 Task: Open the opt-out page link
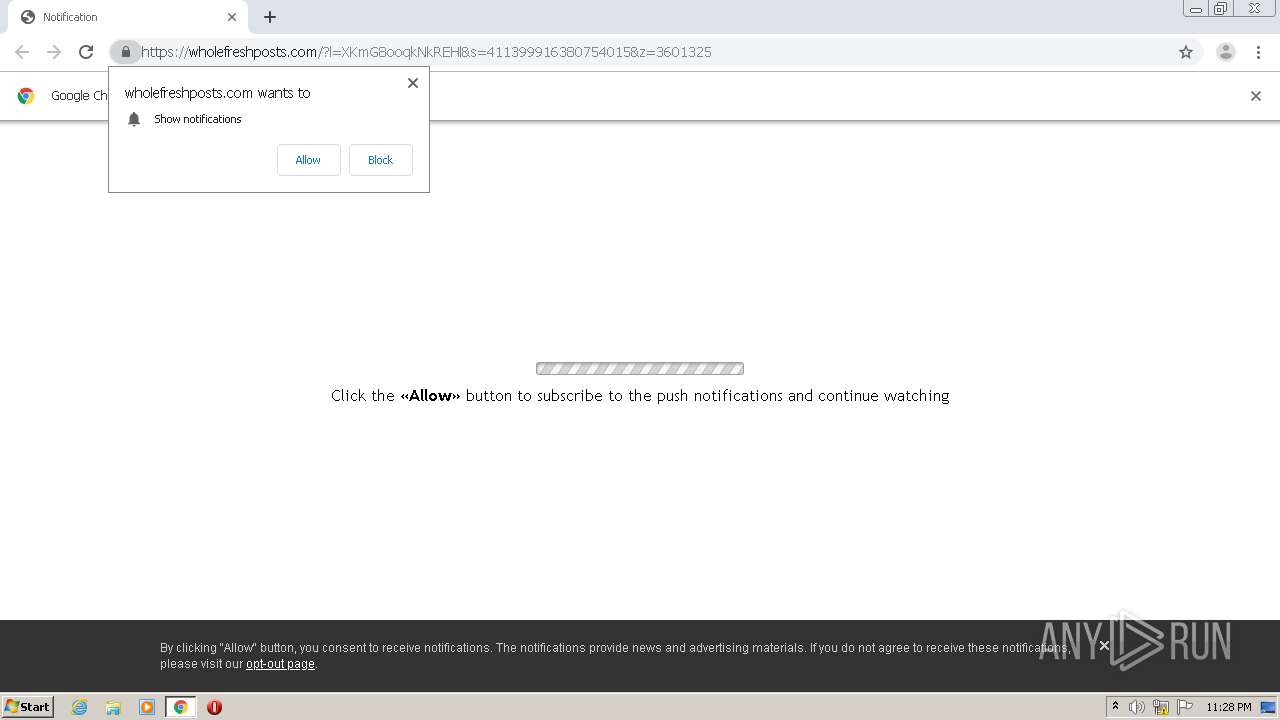280,664
